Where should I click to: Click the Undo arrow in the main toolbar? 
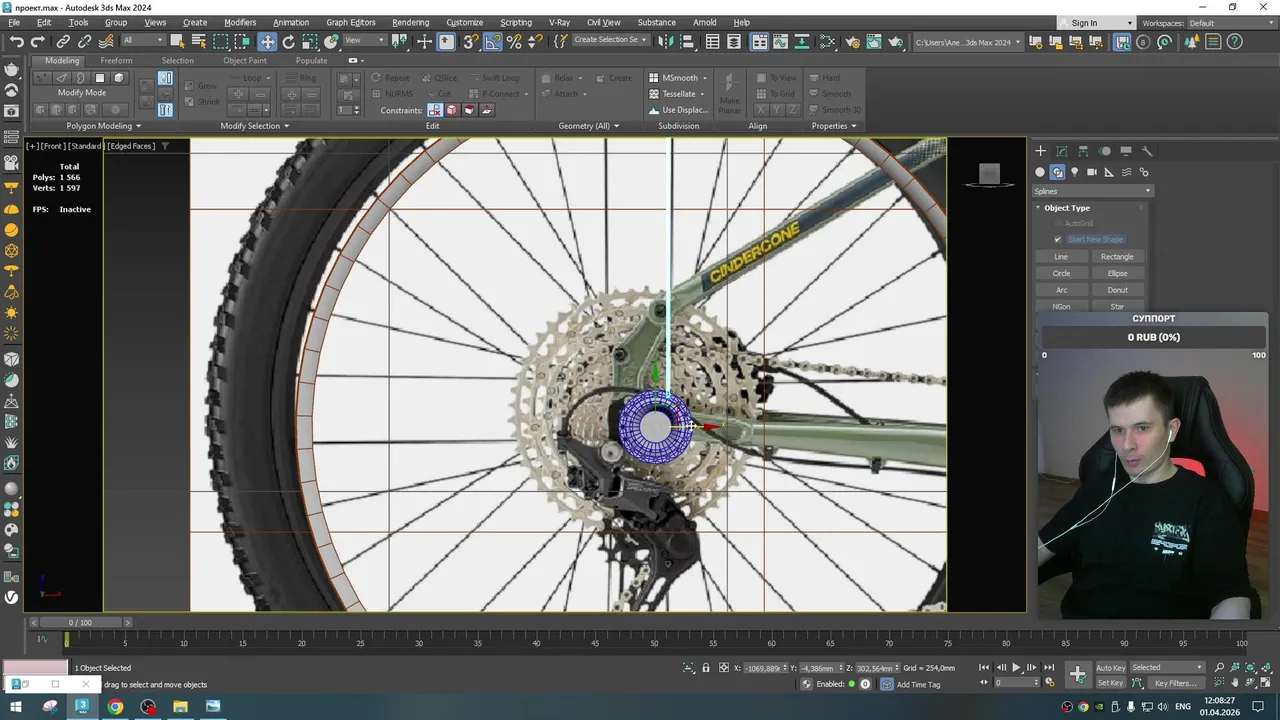[17, 41]
